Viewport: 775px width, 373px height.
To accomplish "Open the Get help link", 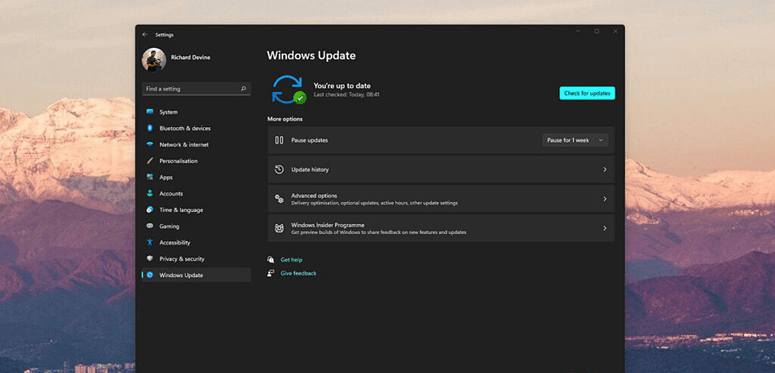I will (x=291, y=260).
